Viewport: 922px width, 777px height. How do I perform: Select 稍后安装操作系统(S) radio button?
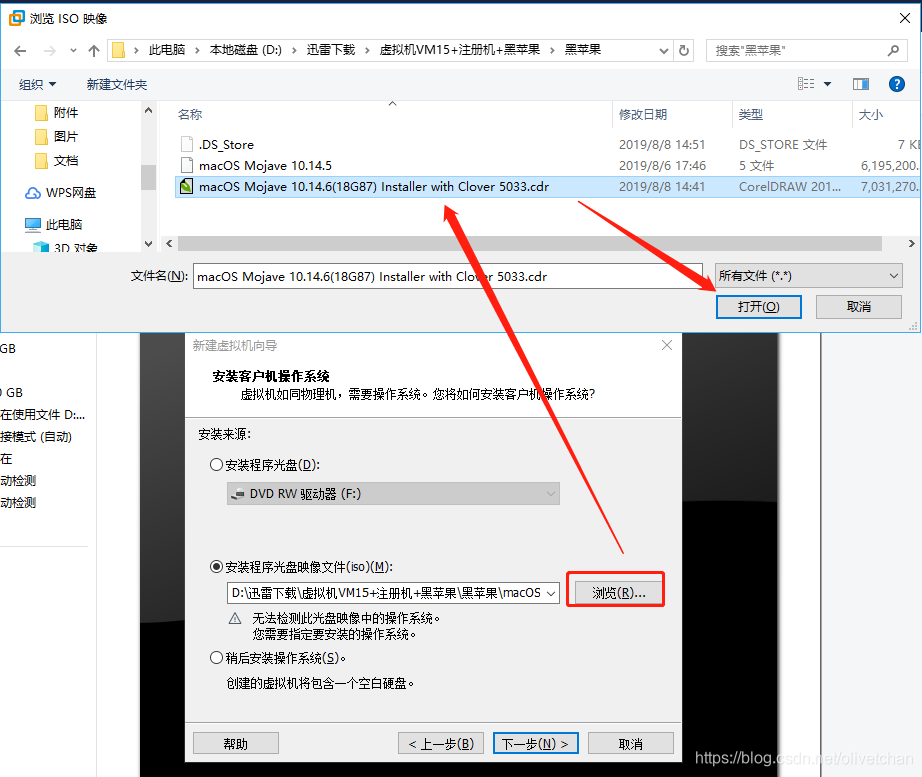[216, 658]
